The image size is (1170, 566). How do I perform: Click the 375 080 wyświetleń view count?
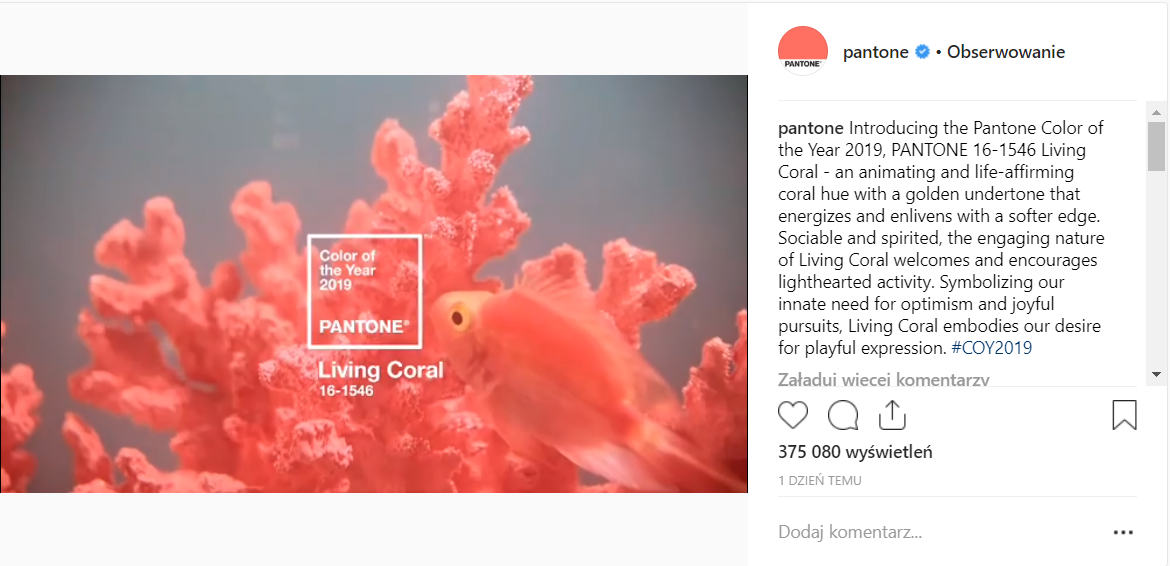point(855,452)
